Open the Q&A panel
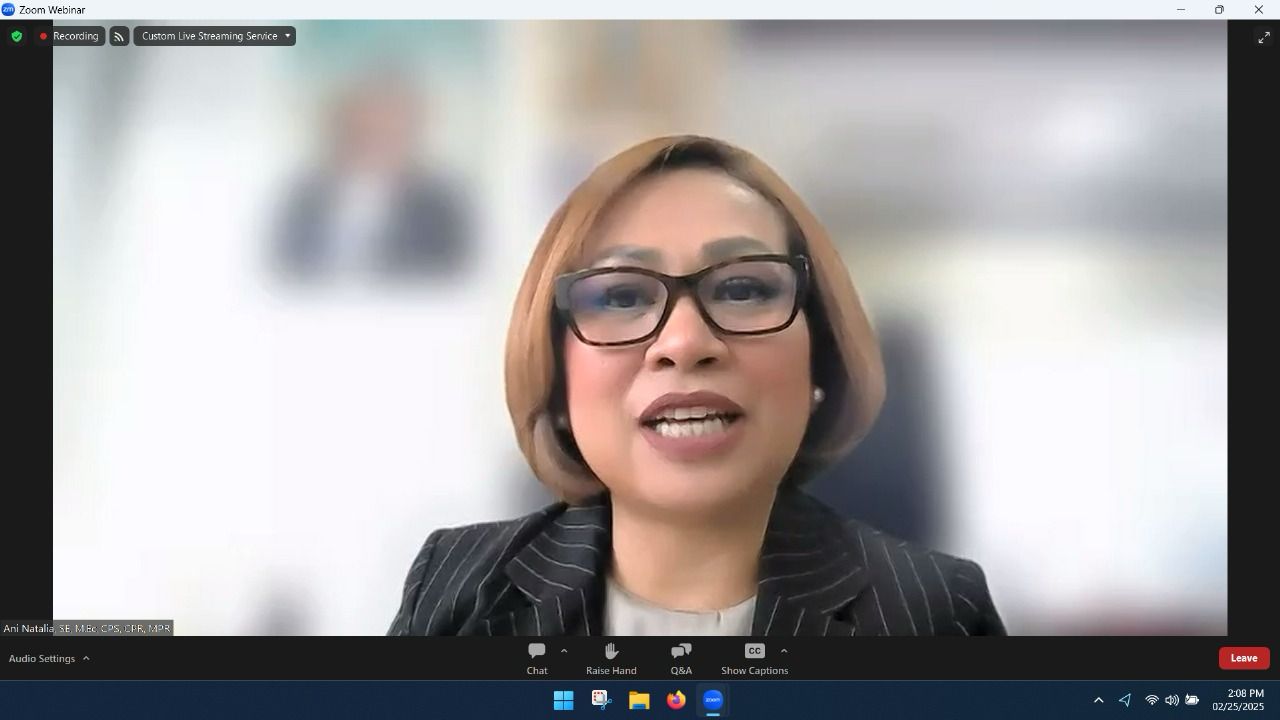Image resolution: width=1280 pixels, height=720 pixels. pos(681,658)
